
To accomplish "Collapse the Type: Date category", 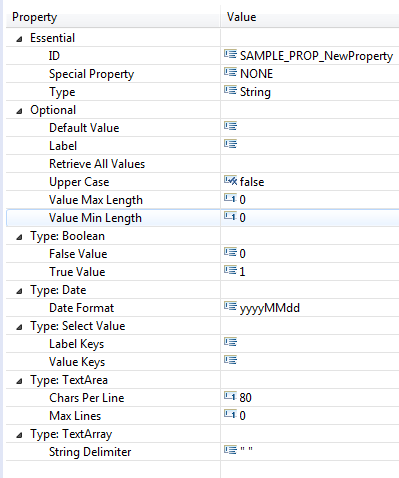I will pyautogui.click(x=19, y=291).
